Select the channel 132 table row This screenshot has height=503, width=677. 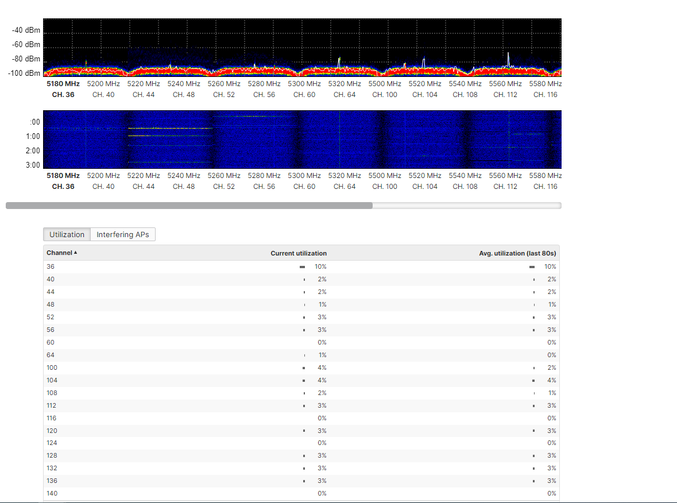301,468
